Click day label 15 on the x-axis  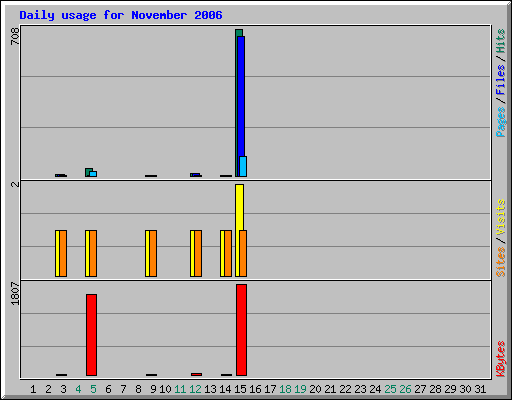(x=240, y=389)
